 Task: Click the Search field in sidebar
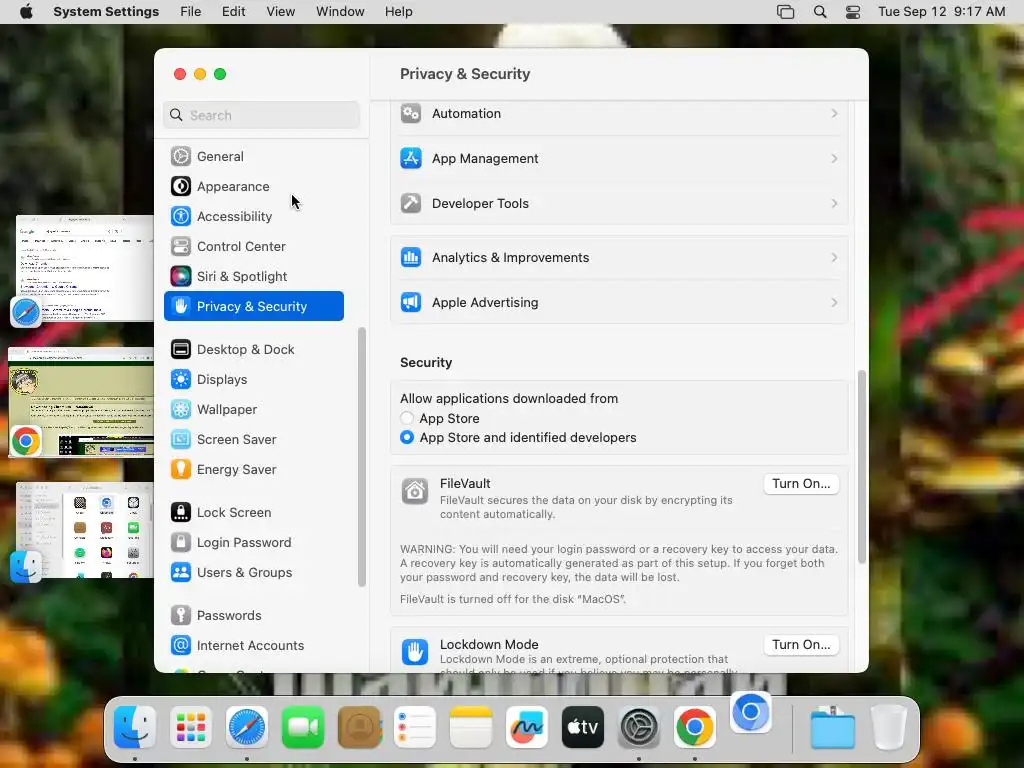tap(261, 116)
